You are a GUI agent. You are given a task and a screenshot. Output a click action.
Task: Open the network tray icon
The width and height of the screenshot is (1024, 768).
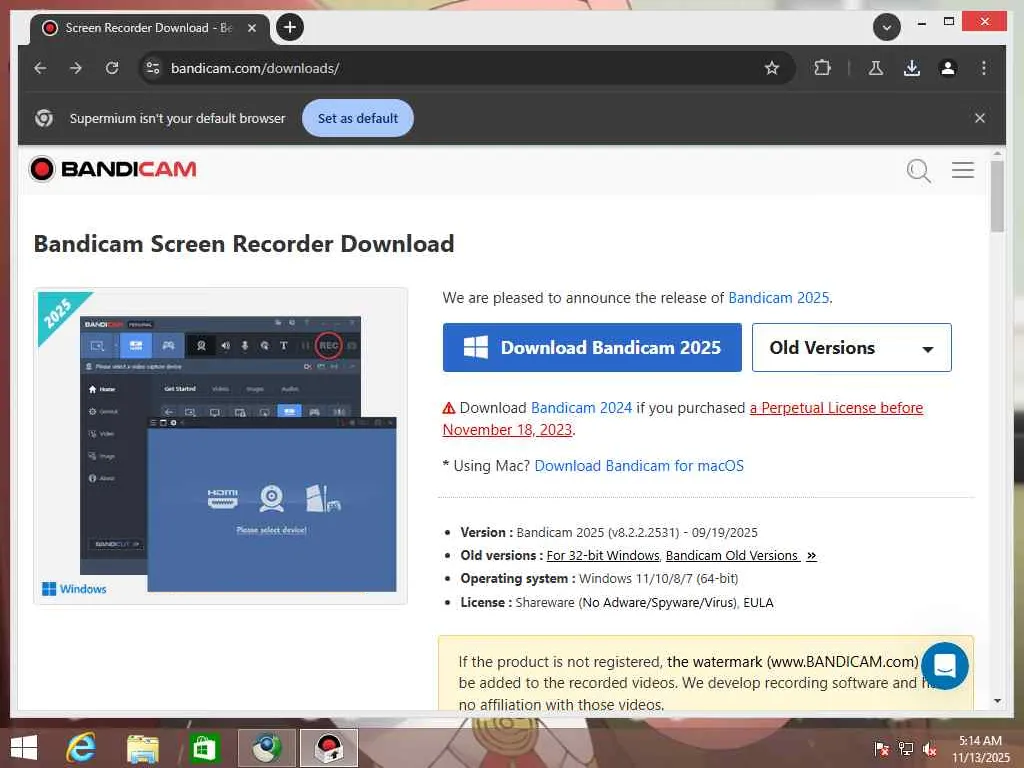tap(906, 748)
